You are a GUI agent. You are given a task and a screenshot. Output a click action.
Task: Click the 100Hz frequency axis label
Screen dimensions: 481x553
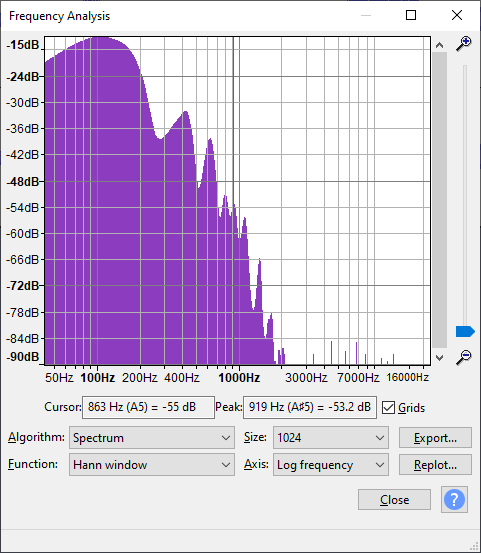coord(98,378)
